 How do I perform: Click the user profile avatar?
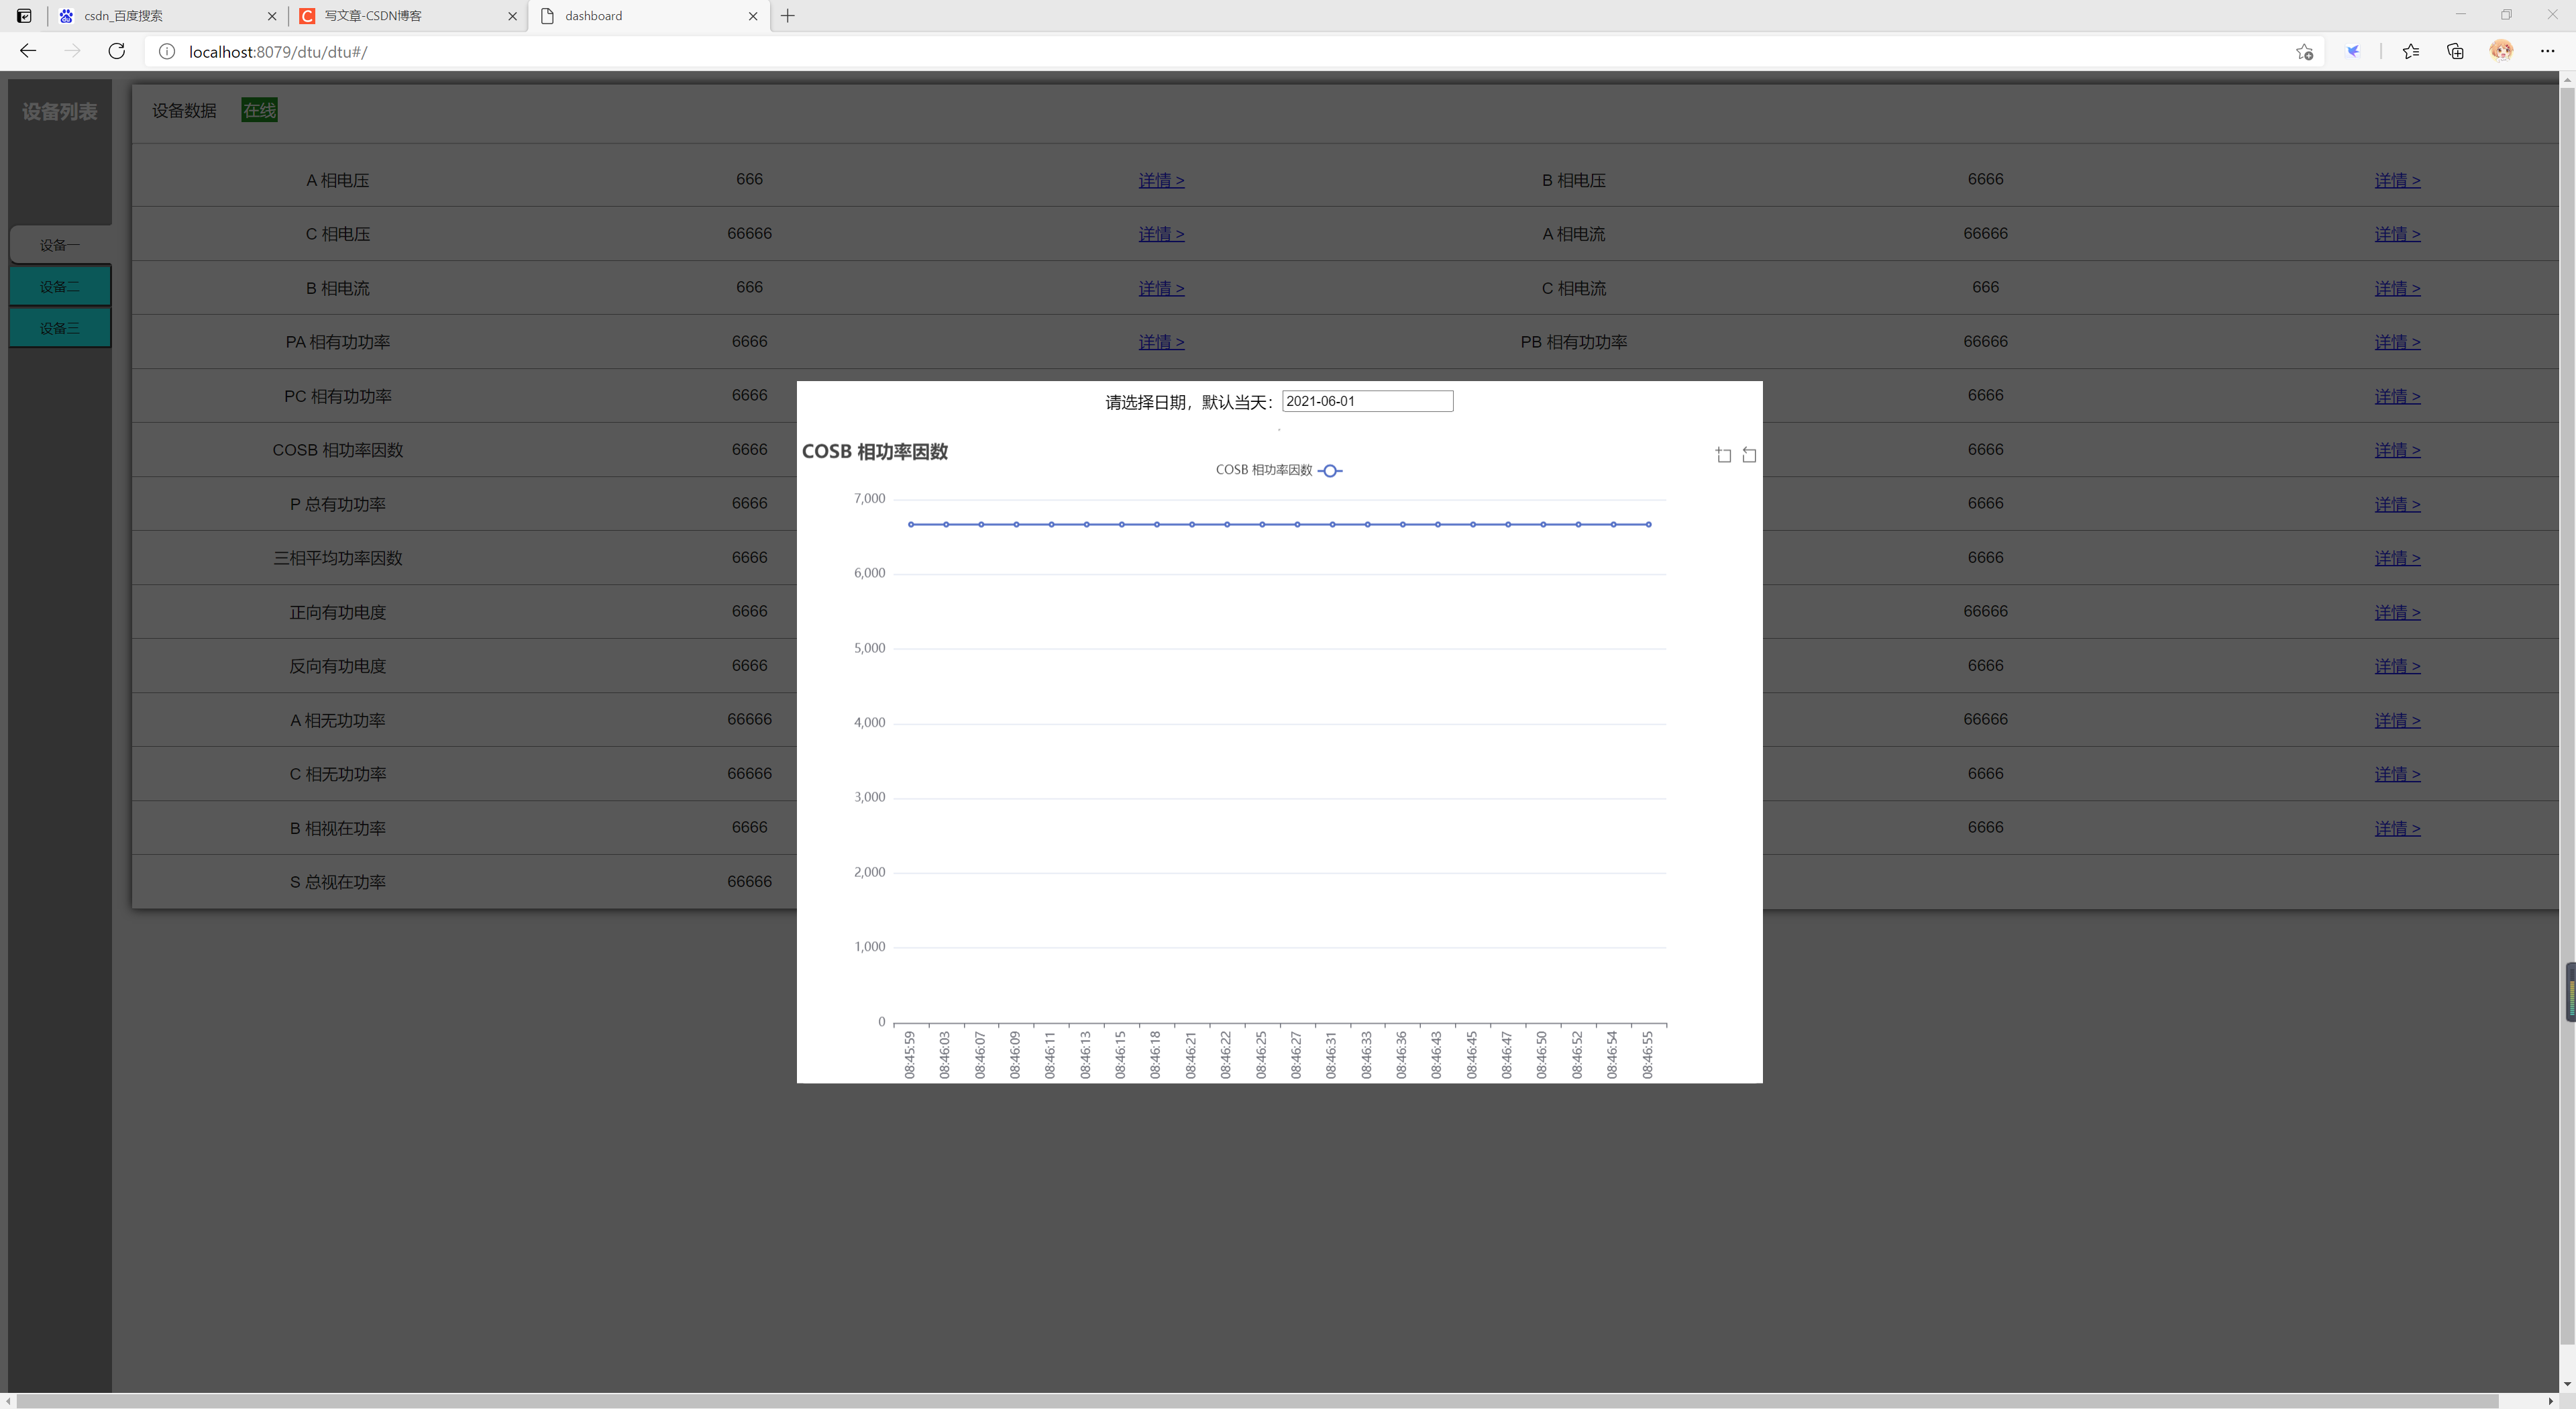pyautogui.click(x=2501, y=52)
